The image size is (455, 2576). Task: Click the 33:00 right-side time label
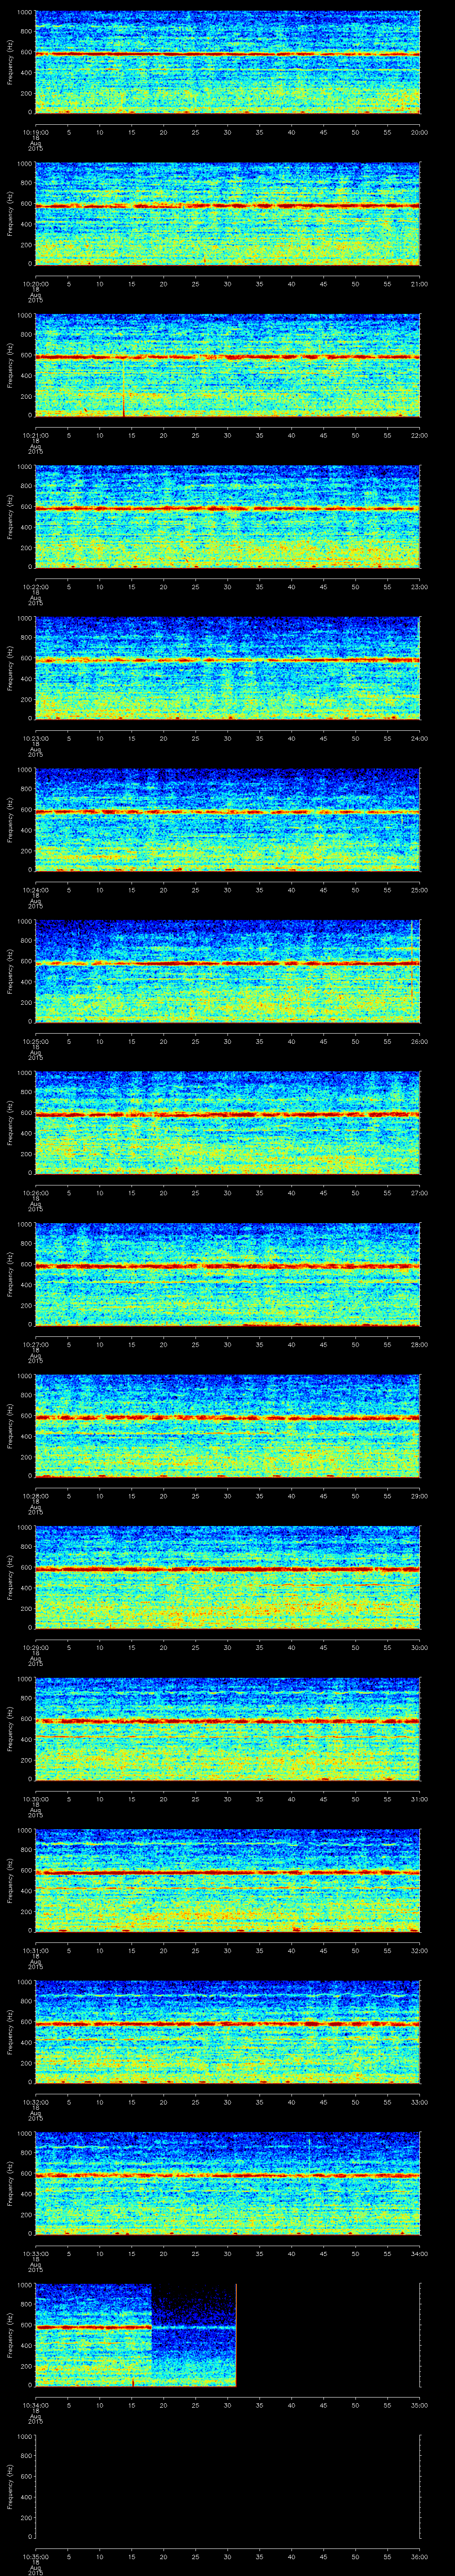click(420, 2101)
